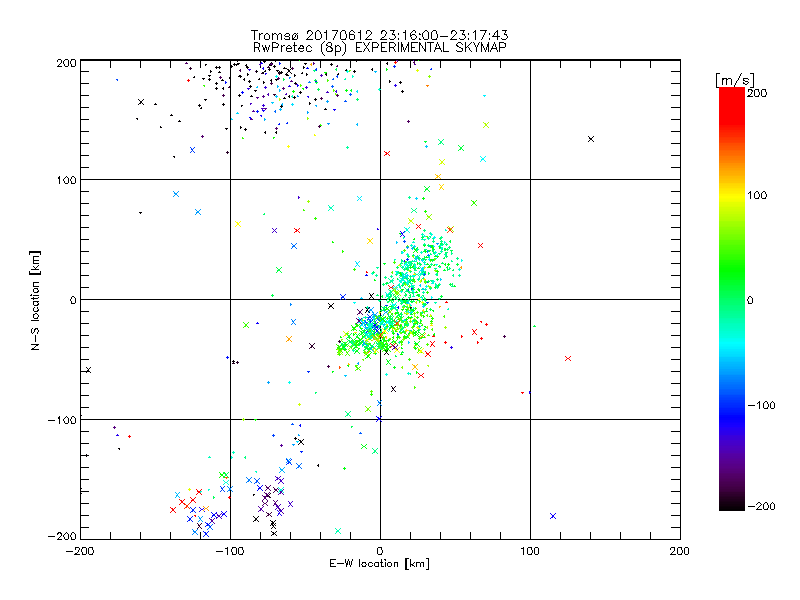
Task: Click the '0' tick on N-S axis
Action: (x=73, y=300)
